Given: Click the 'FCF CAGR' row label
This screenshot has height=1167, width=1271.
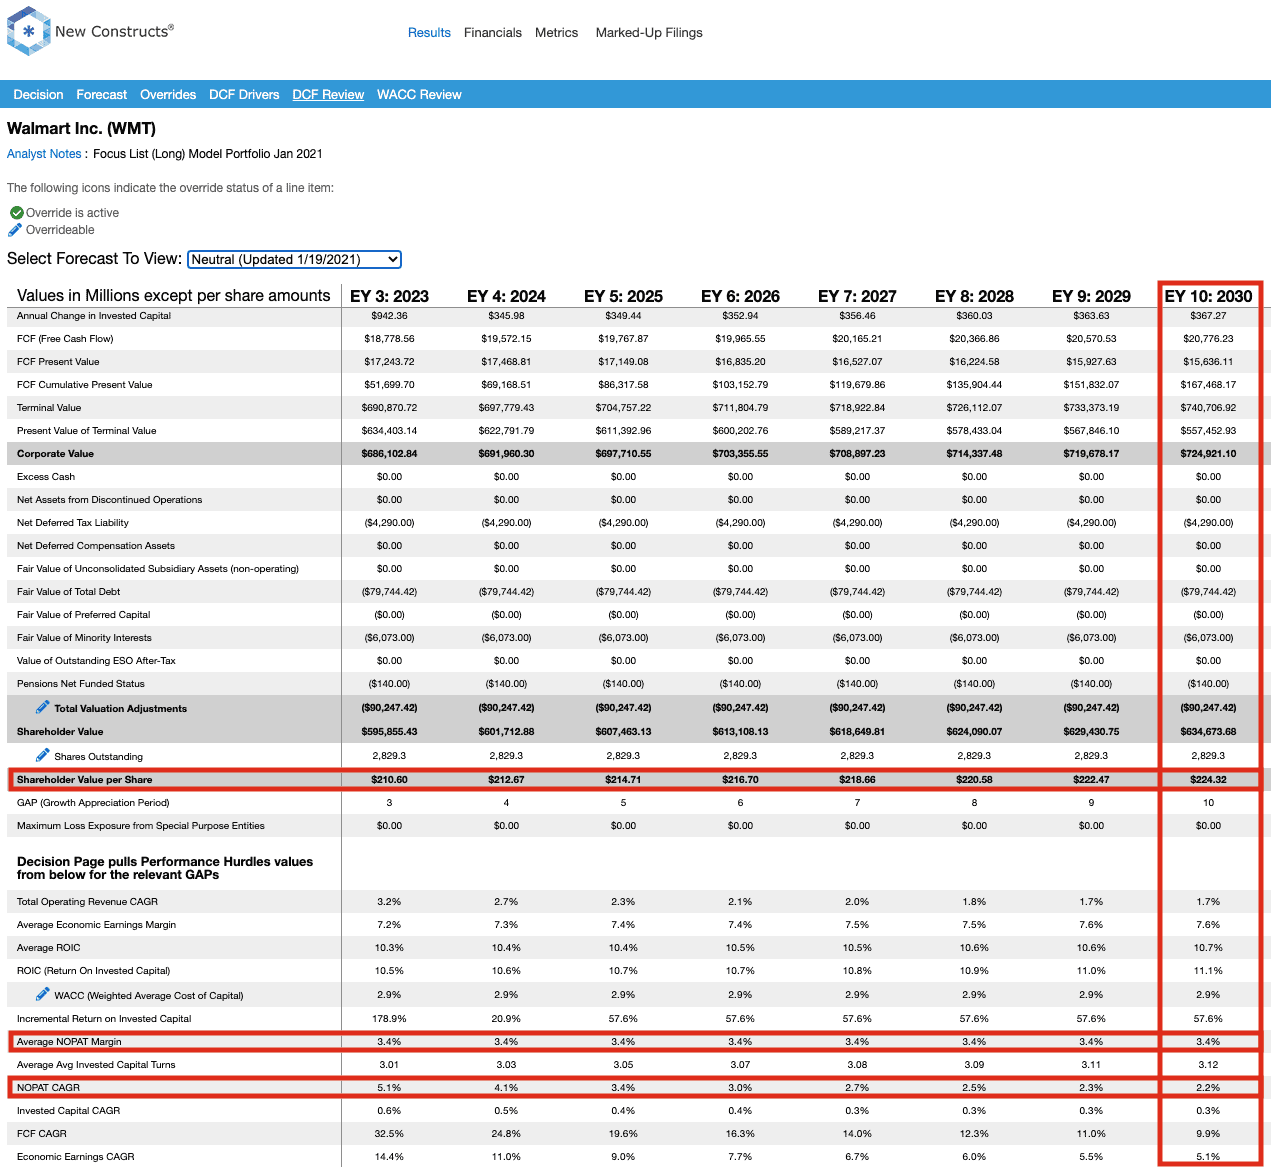Looking at the screenshot, I should (x=42, y=1134).
